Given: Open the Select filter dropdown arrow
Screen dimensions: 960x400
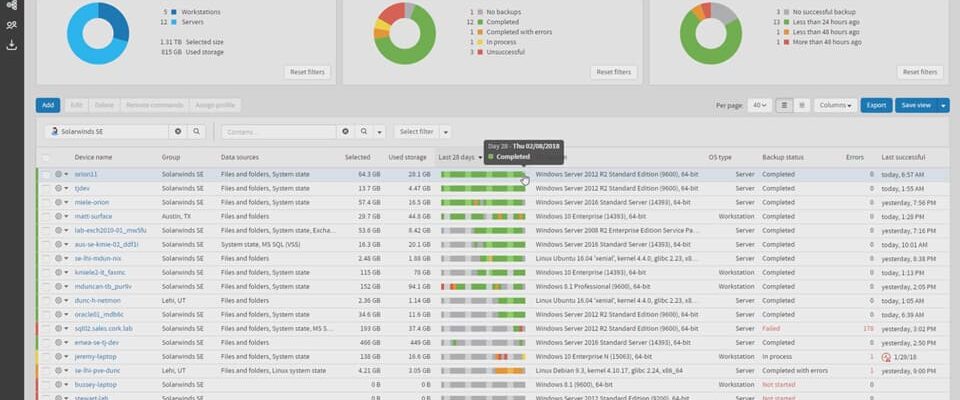Looking at the screenshot, I should (x=446, y=132).
